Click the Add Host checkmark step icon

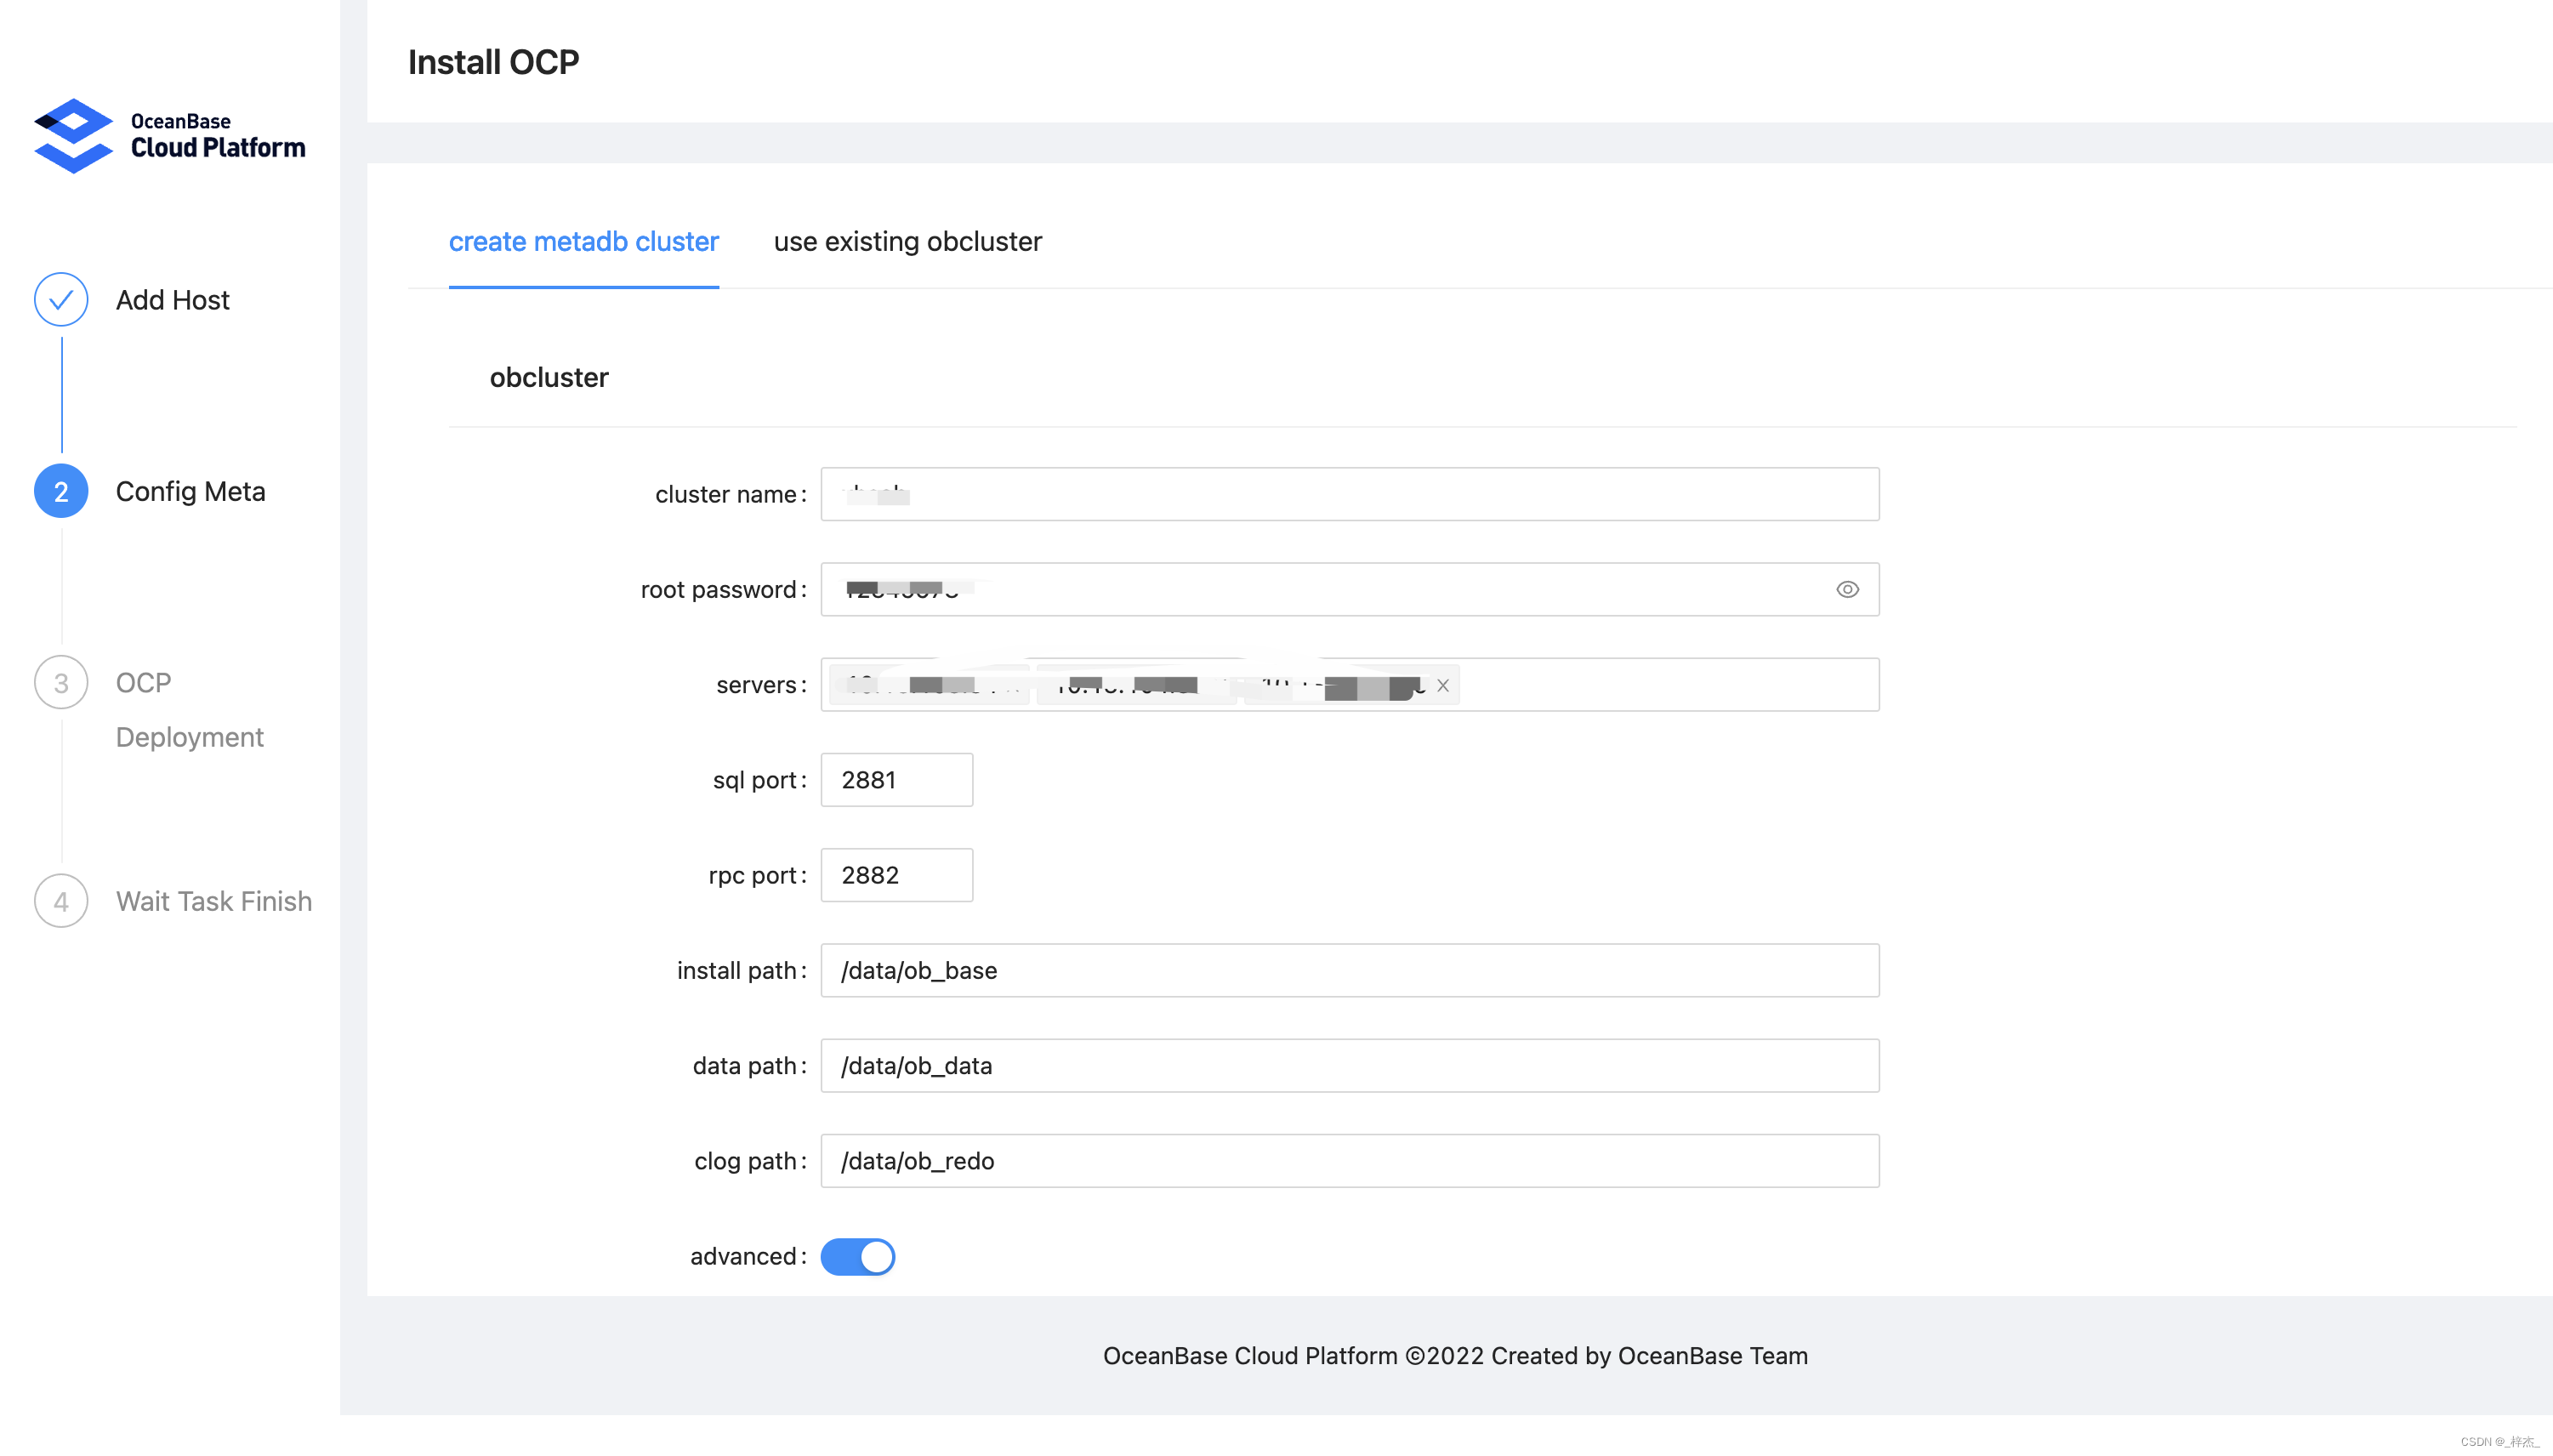(61, 300)
